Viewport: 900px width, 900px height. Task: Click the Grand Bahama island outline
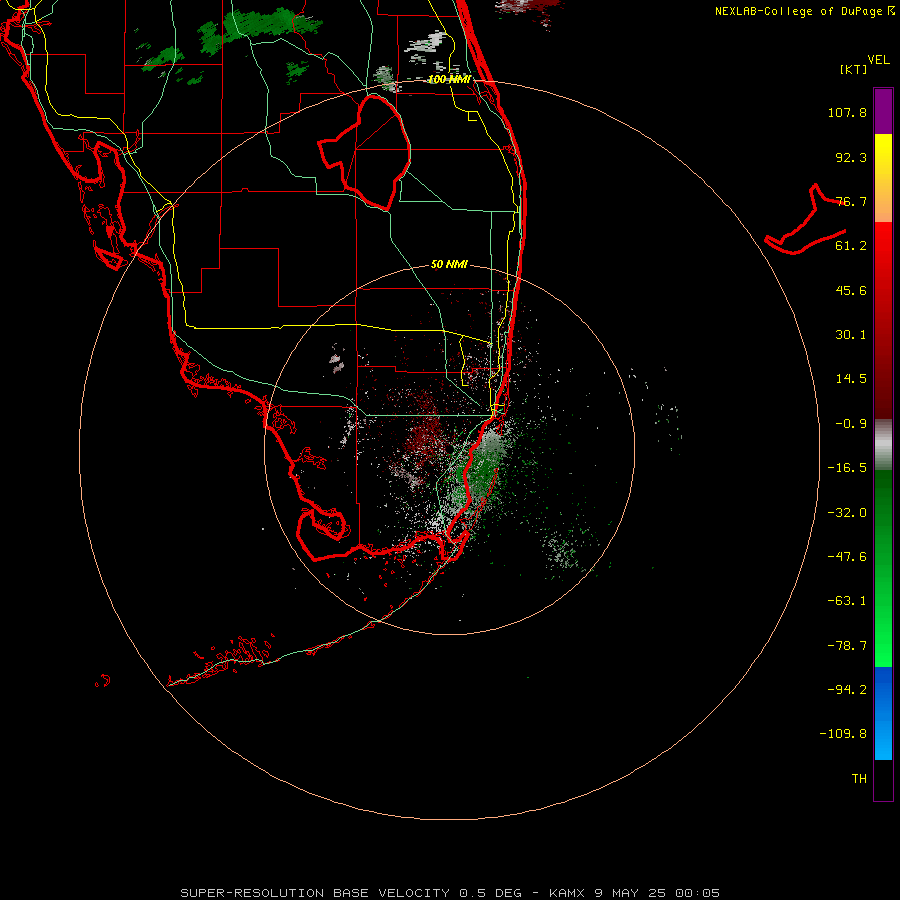pos(805,220)
